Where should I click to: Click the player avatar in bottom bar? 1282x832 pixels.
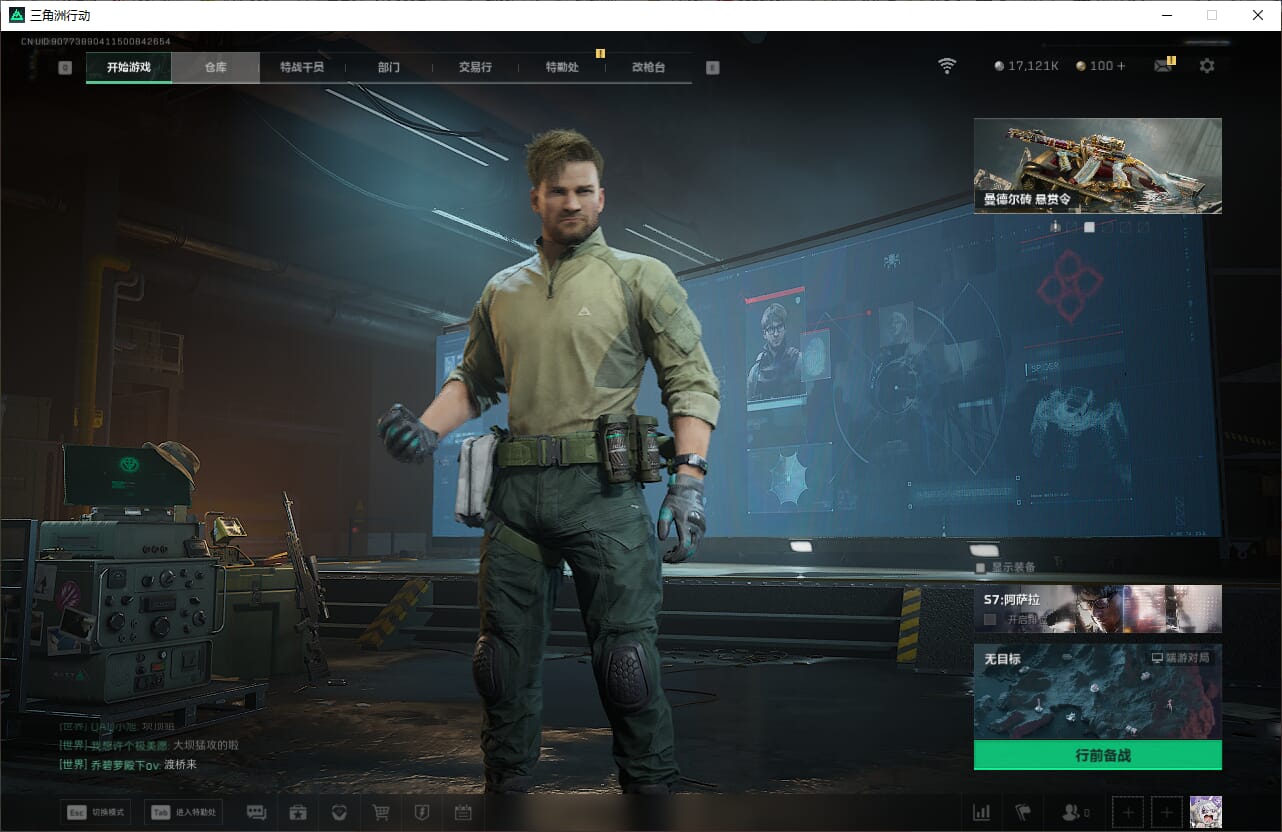[1206, 812]
